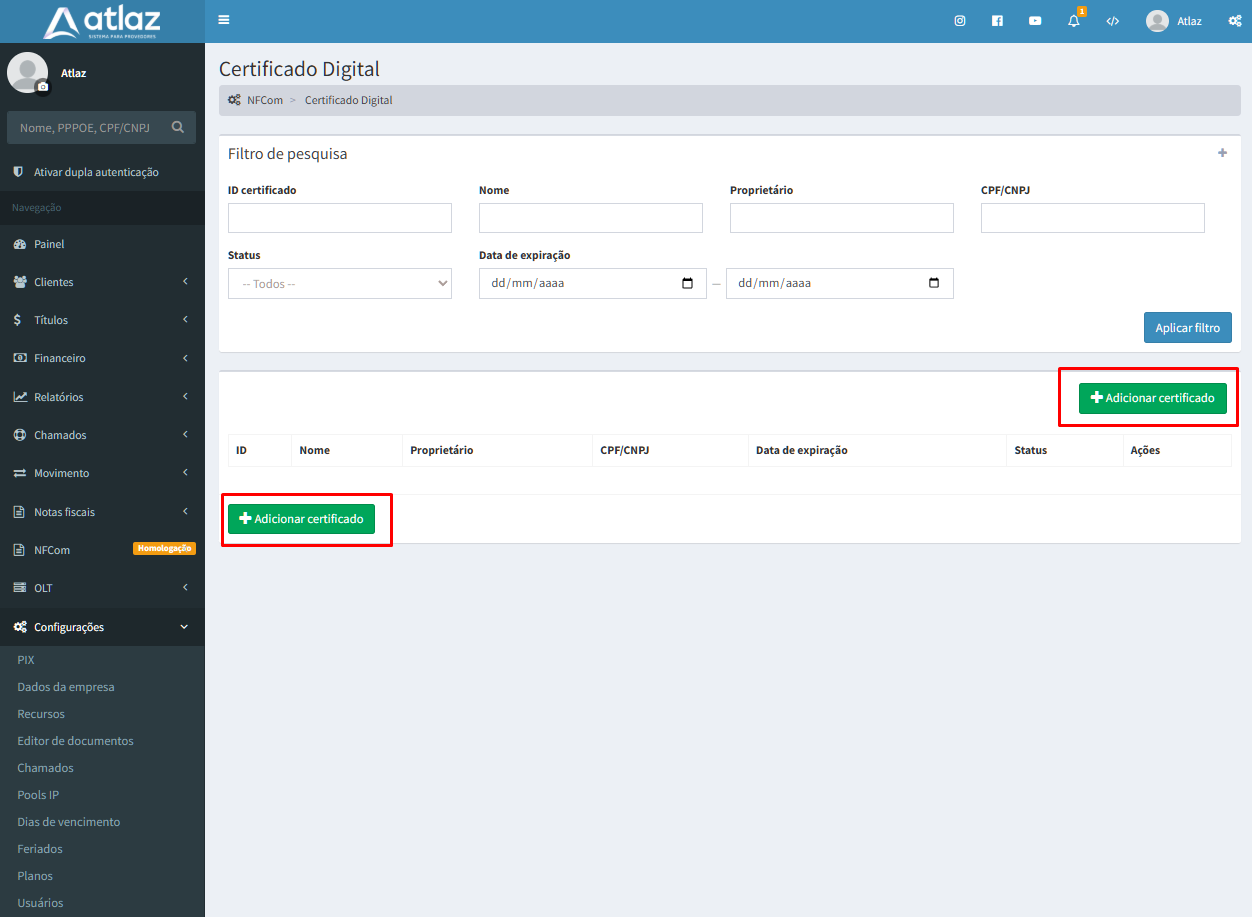Viewport: 1252px width, 917px height.
Task: Click Ativar dupla autenticação link
Action: [x=96, y=172]
